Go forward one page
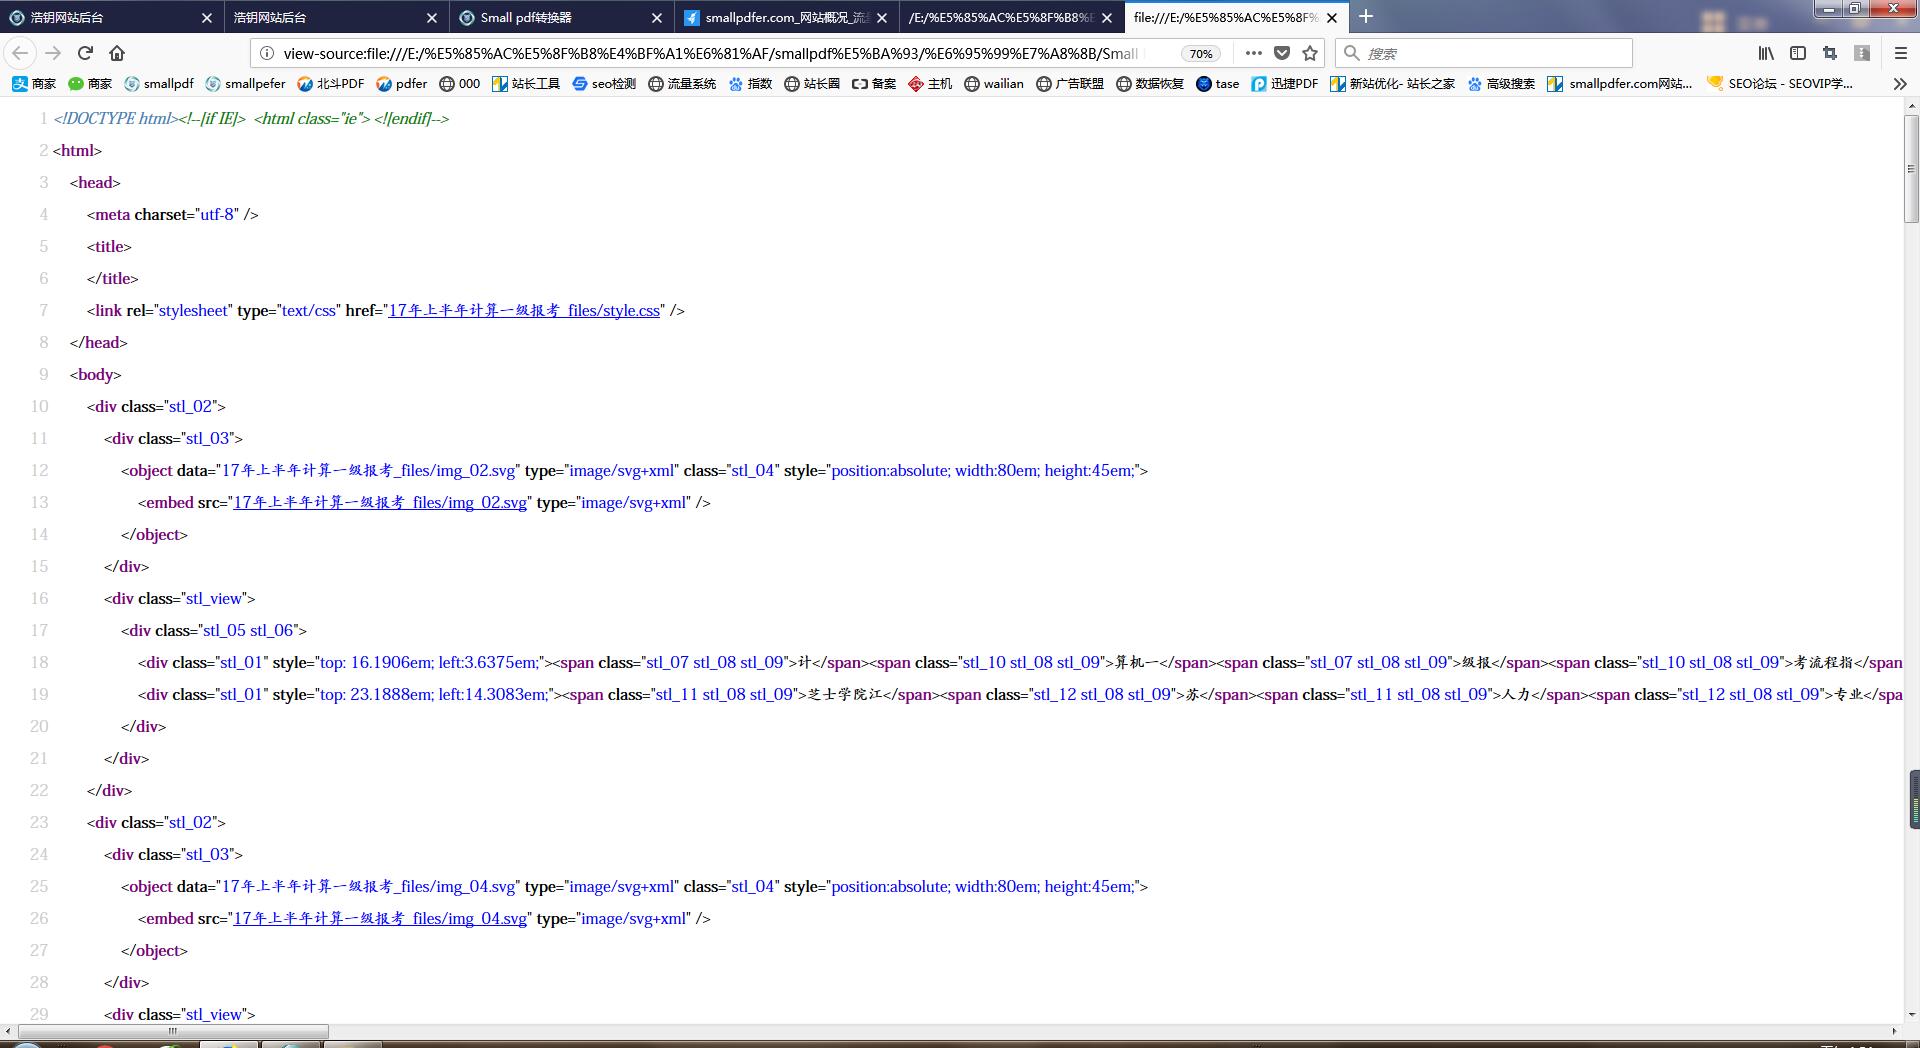Image resolution: width=1920 pixels, height=1048 pixels. coord(53,53)
